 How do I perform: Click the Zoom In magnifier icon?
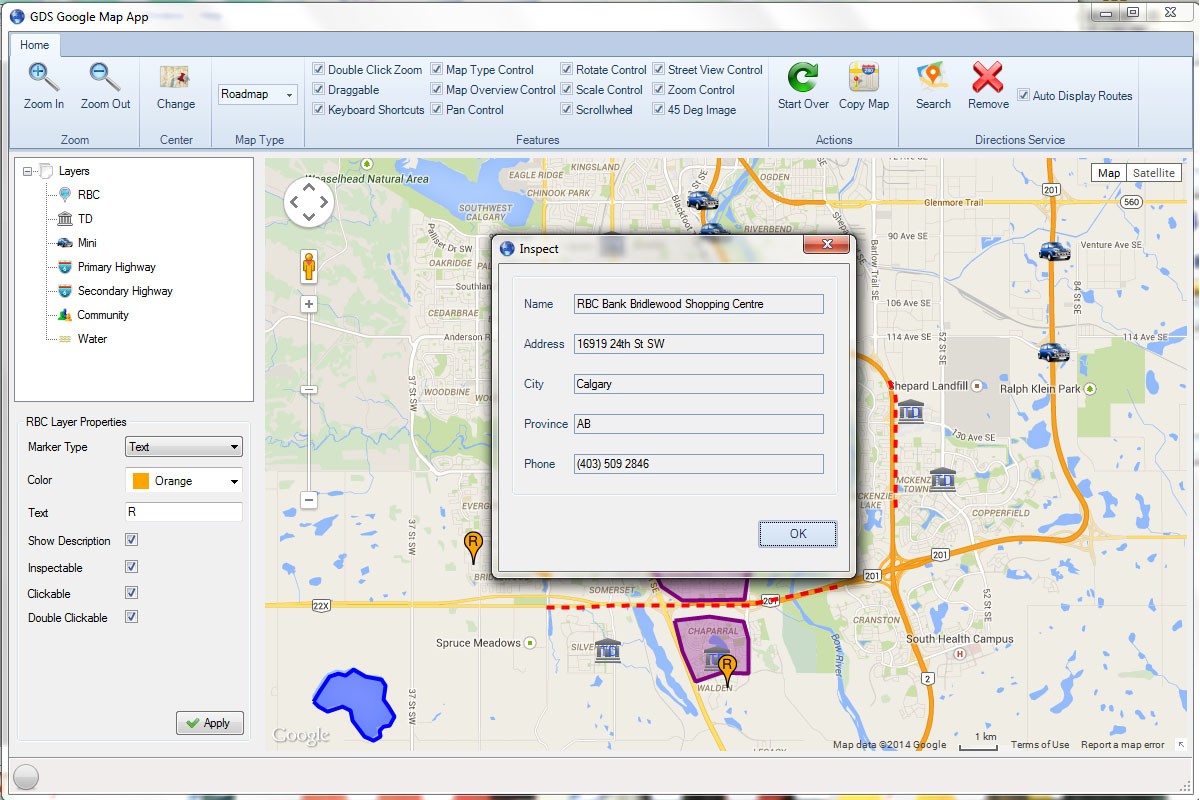point(44,77)
